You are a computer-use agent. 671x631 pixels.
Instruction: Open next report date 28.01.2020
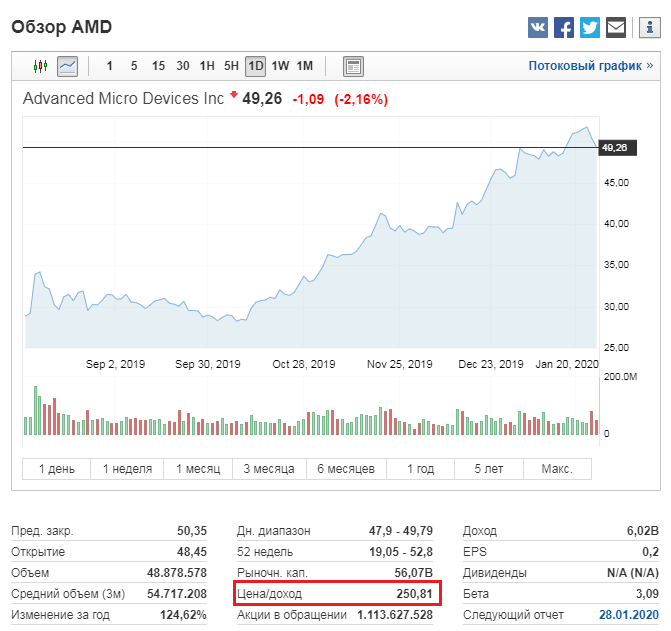(x=629, y=615)
